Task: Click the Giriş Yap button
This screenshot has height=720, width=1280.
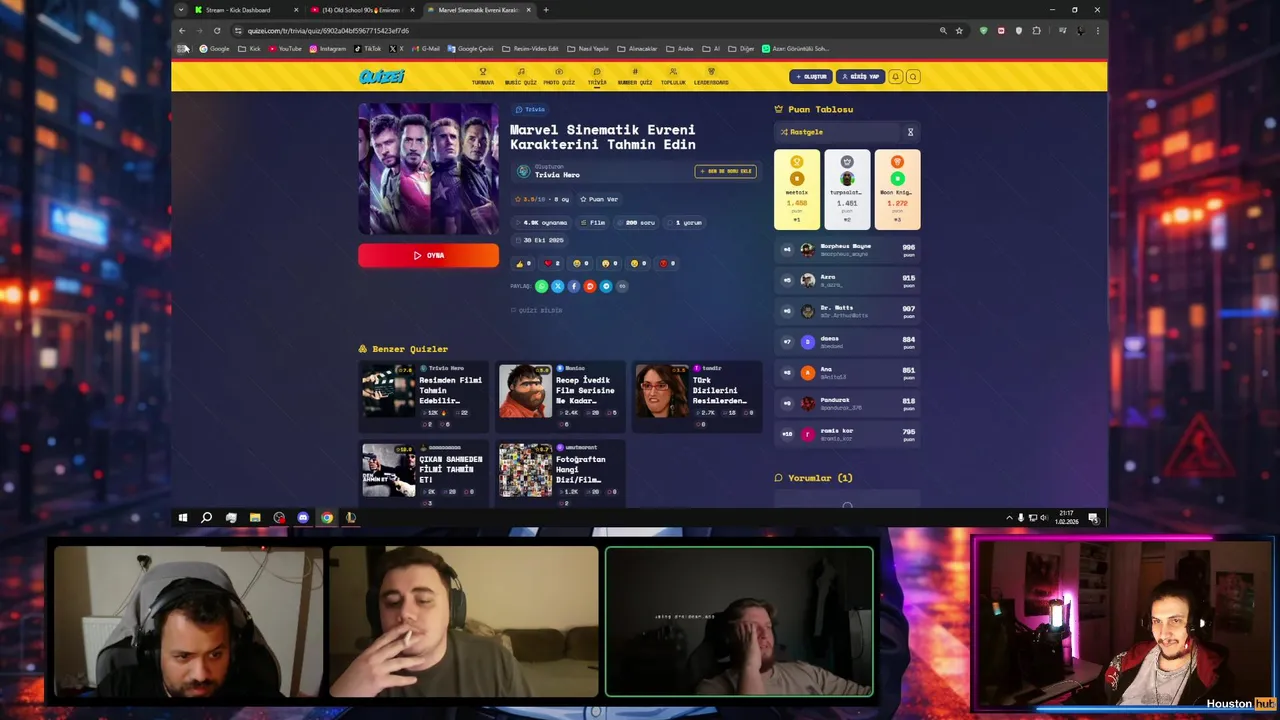Action: [x=860, y=77]
